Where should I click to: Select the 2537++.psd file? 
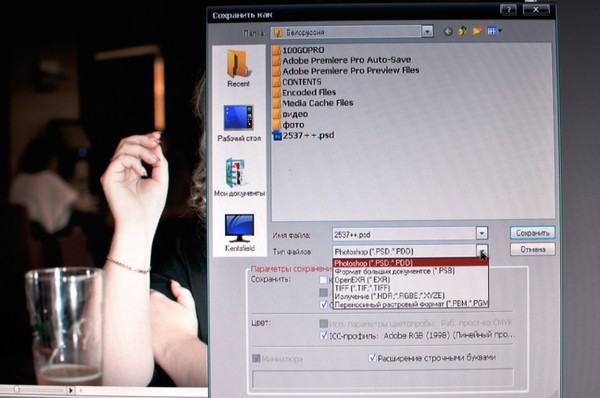[x=303, y=135]
